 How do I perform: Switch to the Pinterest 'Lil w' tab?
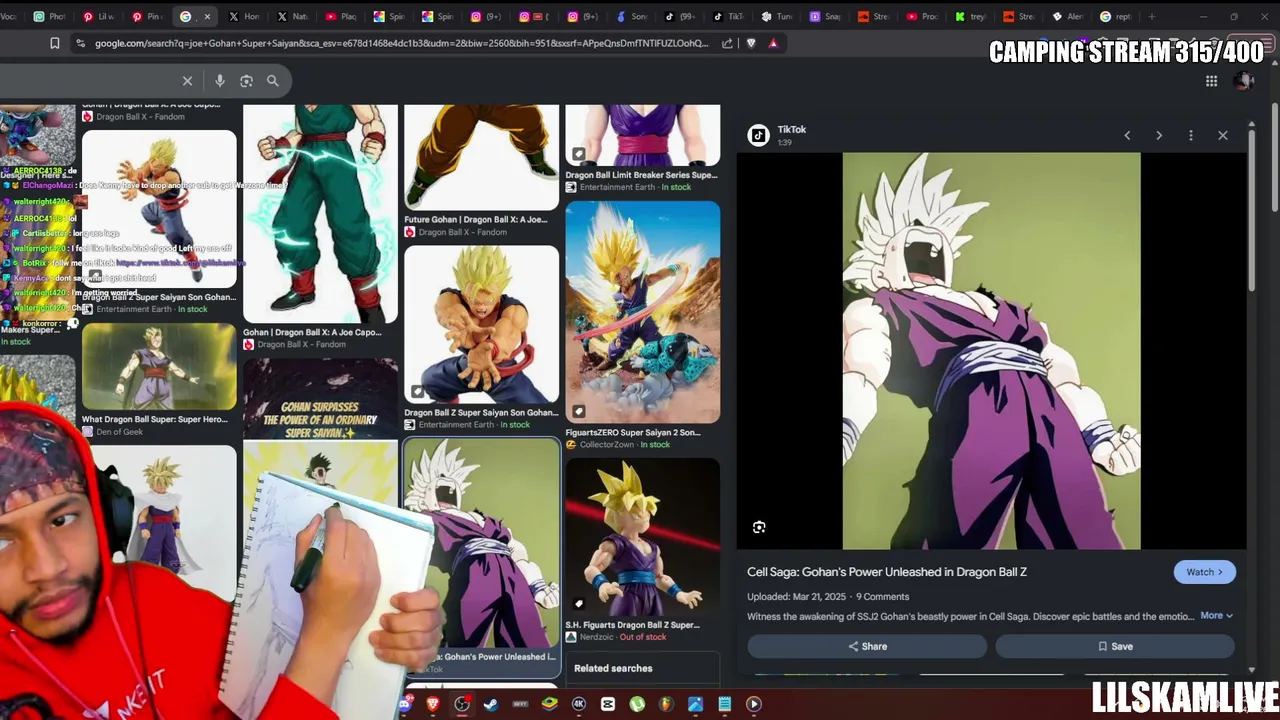pyautogui.click(x=99, y=17)
